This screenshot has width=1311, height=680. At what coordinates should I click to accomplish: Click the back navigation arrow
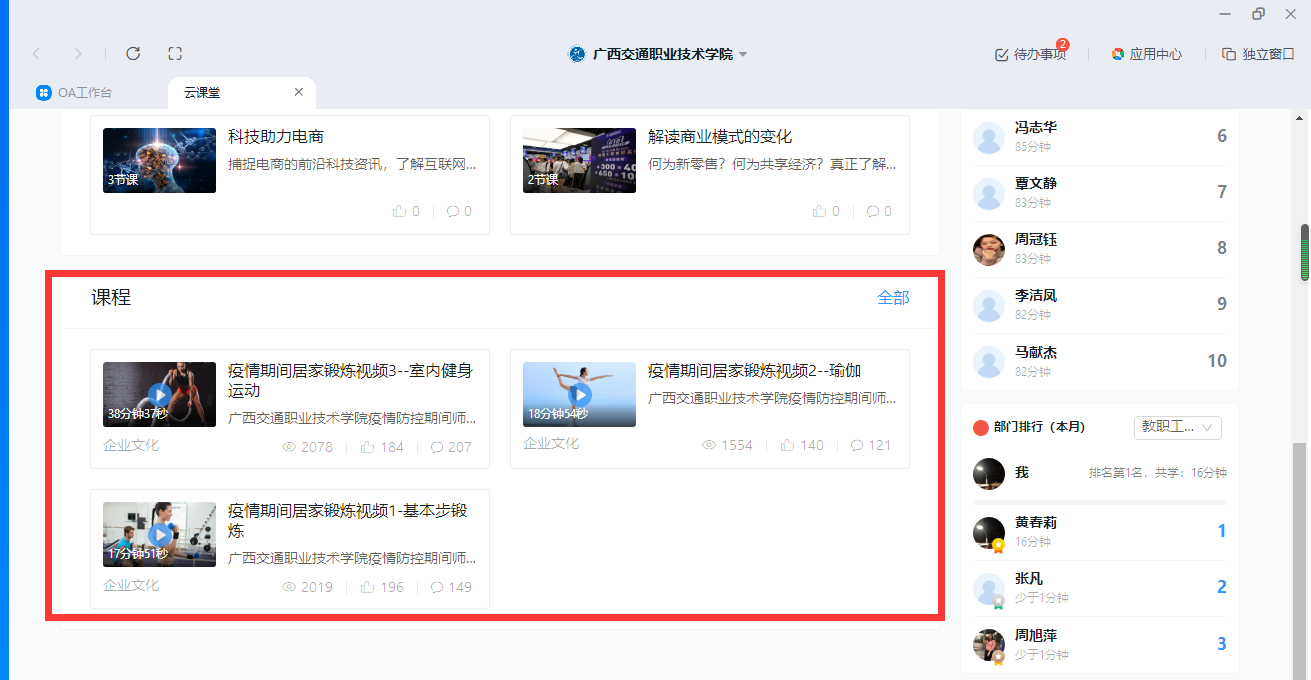pos(37,54)
